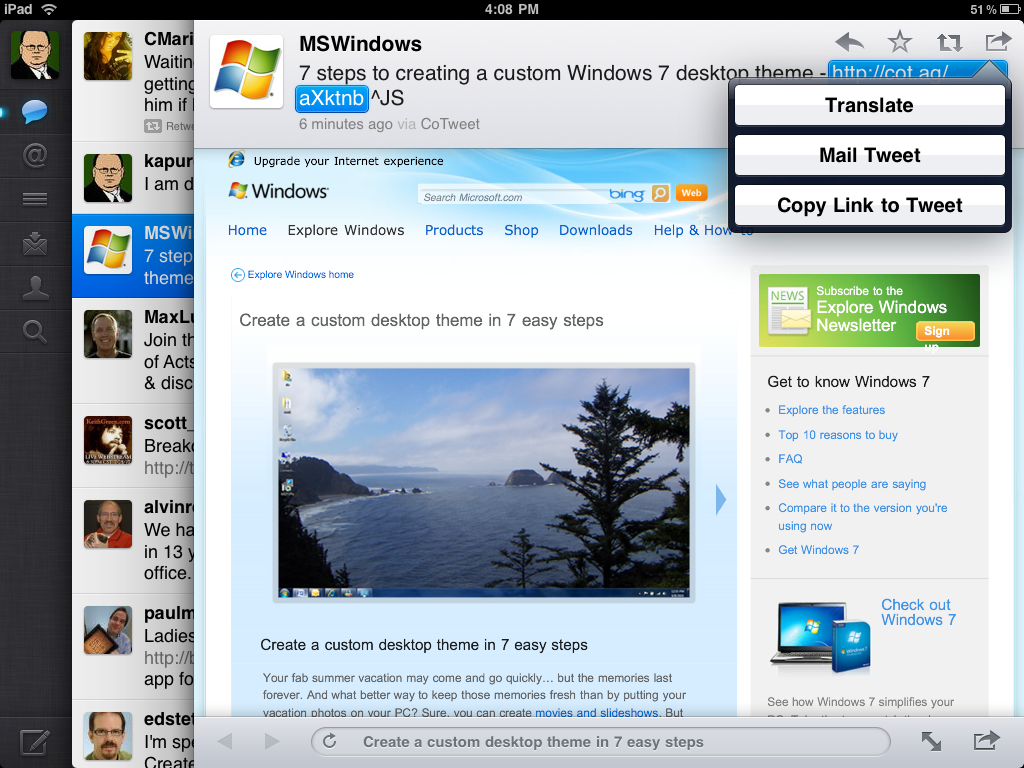Choose Mail Tweet from the menu
This screenshot has height=768, width=1024.
point(868,155)
